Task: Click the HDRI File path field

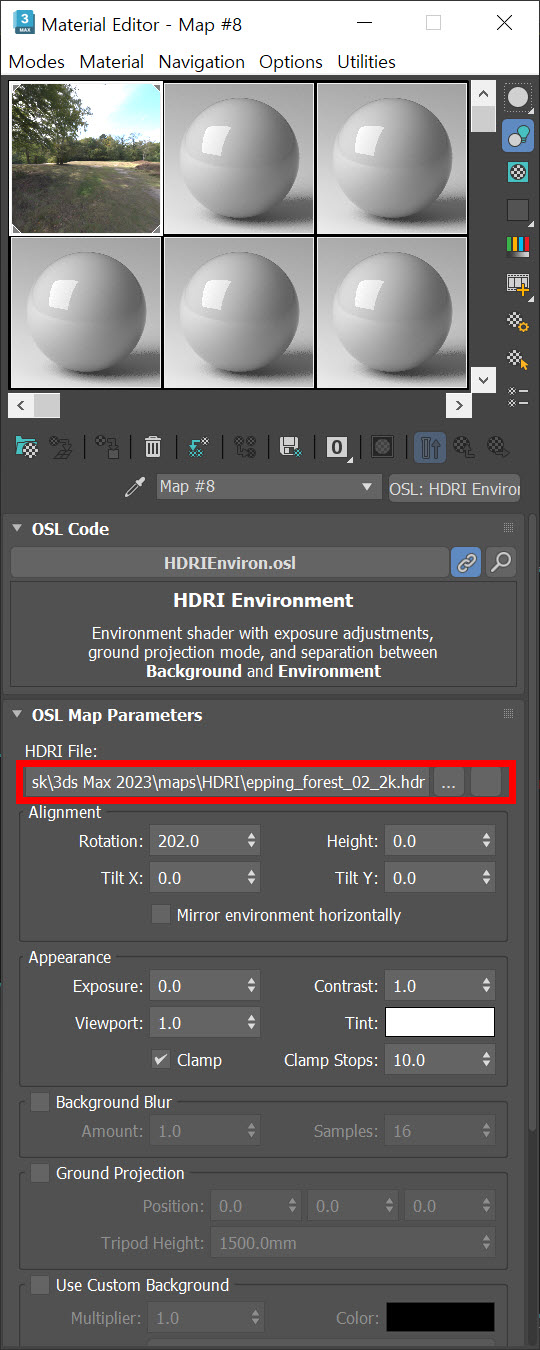Action: pyautogui.click(x=229, y=783)
